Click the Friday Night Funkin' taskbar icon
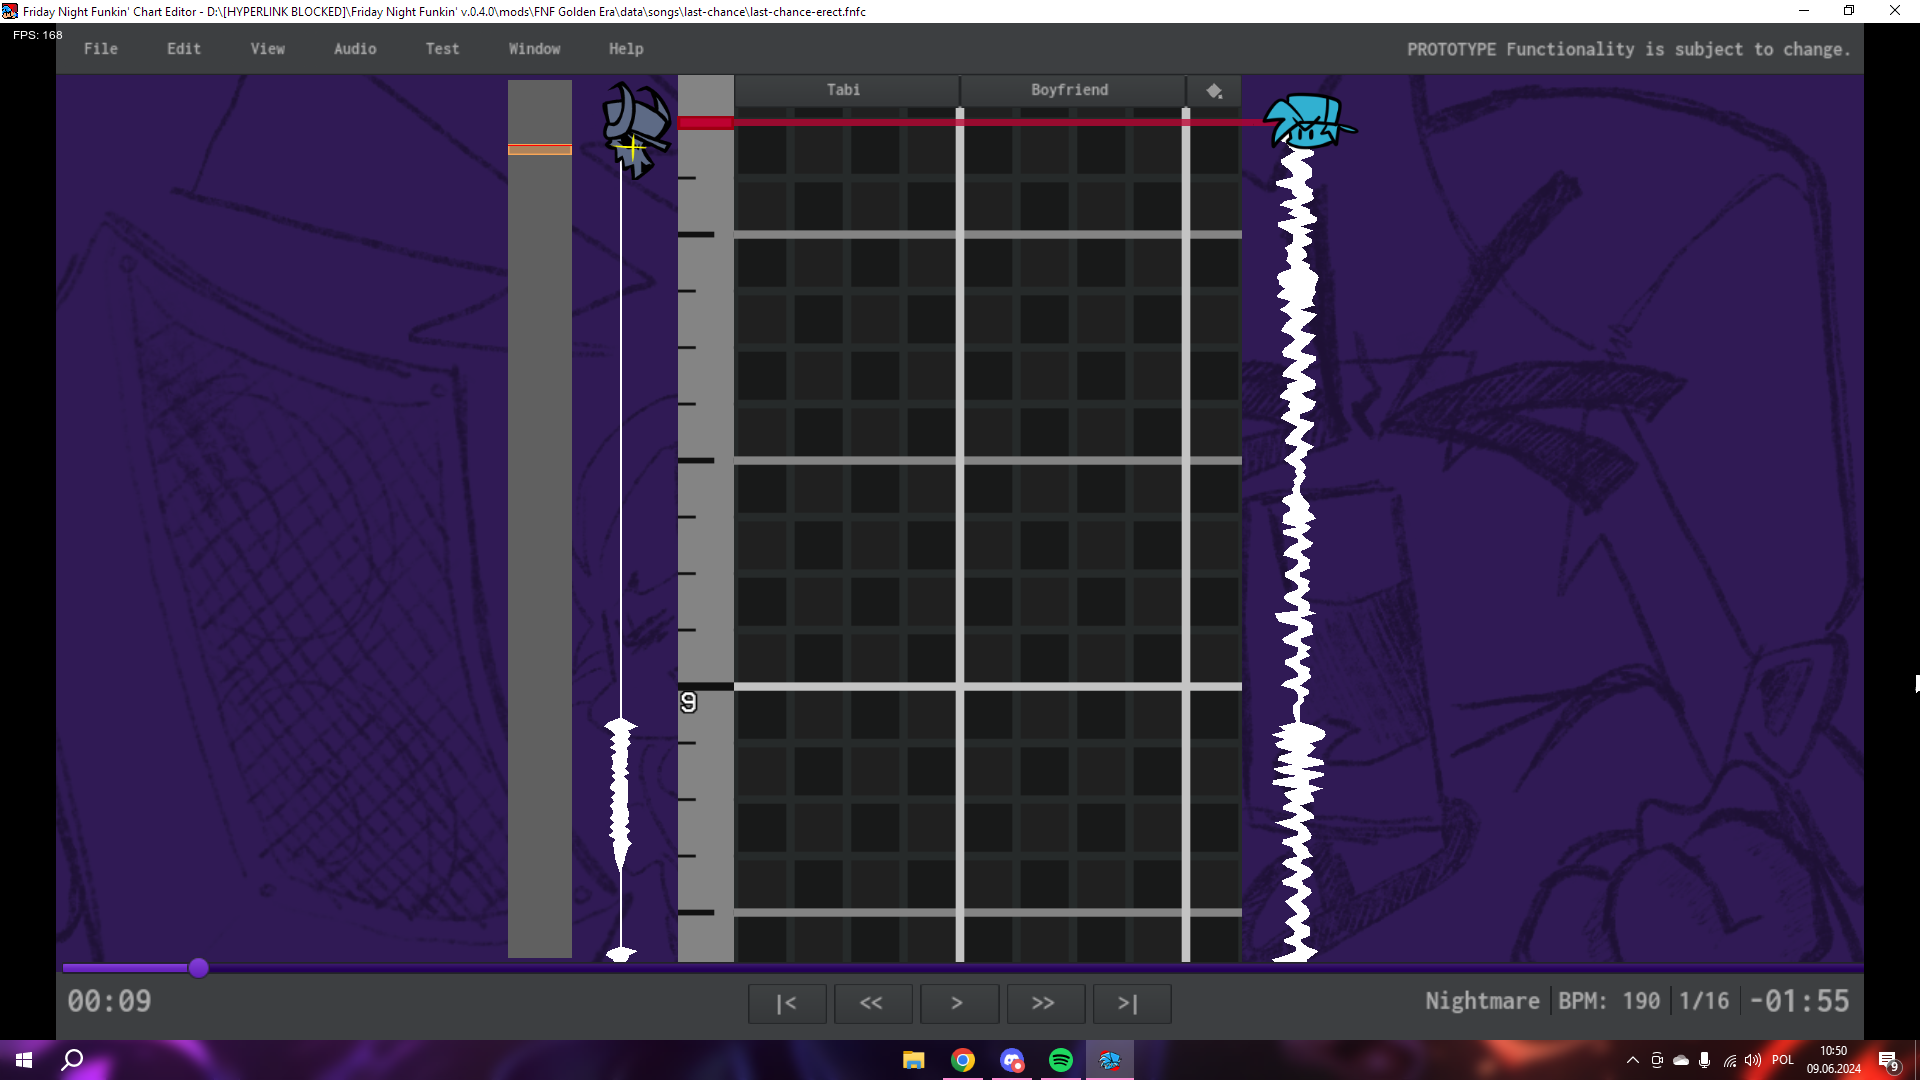The image size is (1920, 1080). [x=1110, y=1060]
